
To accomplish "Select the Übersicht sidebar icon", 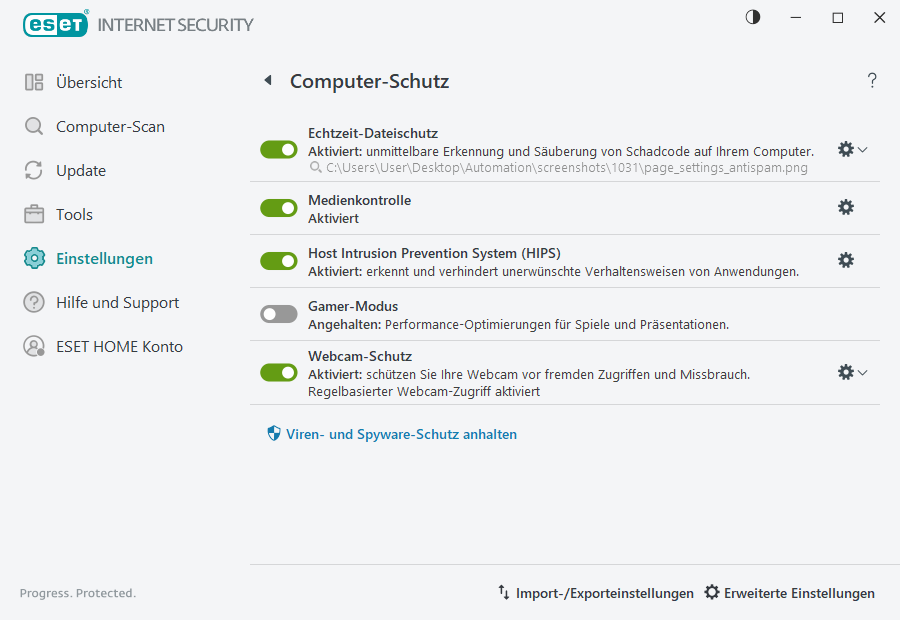I will tap(34, 83).
